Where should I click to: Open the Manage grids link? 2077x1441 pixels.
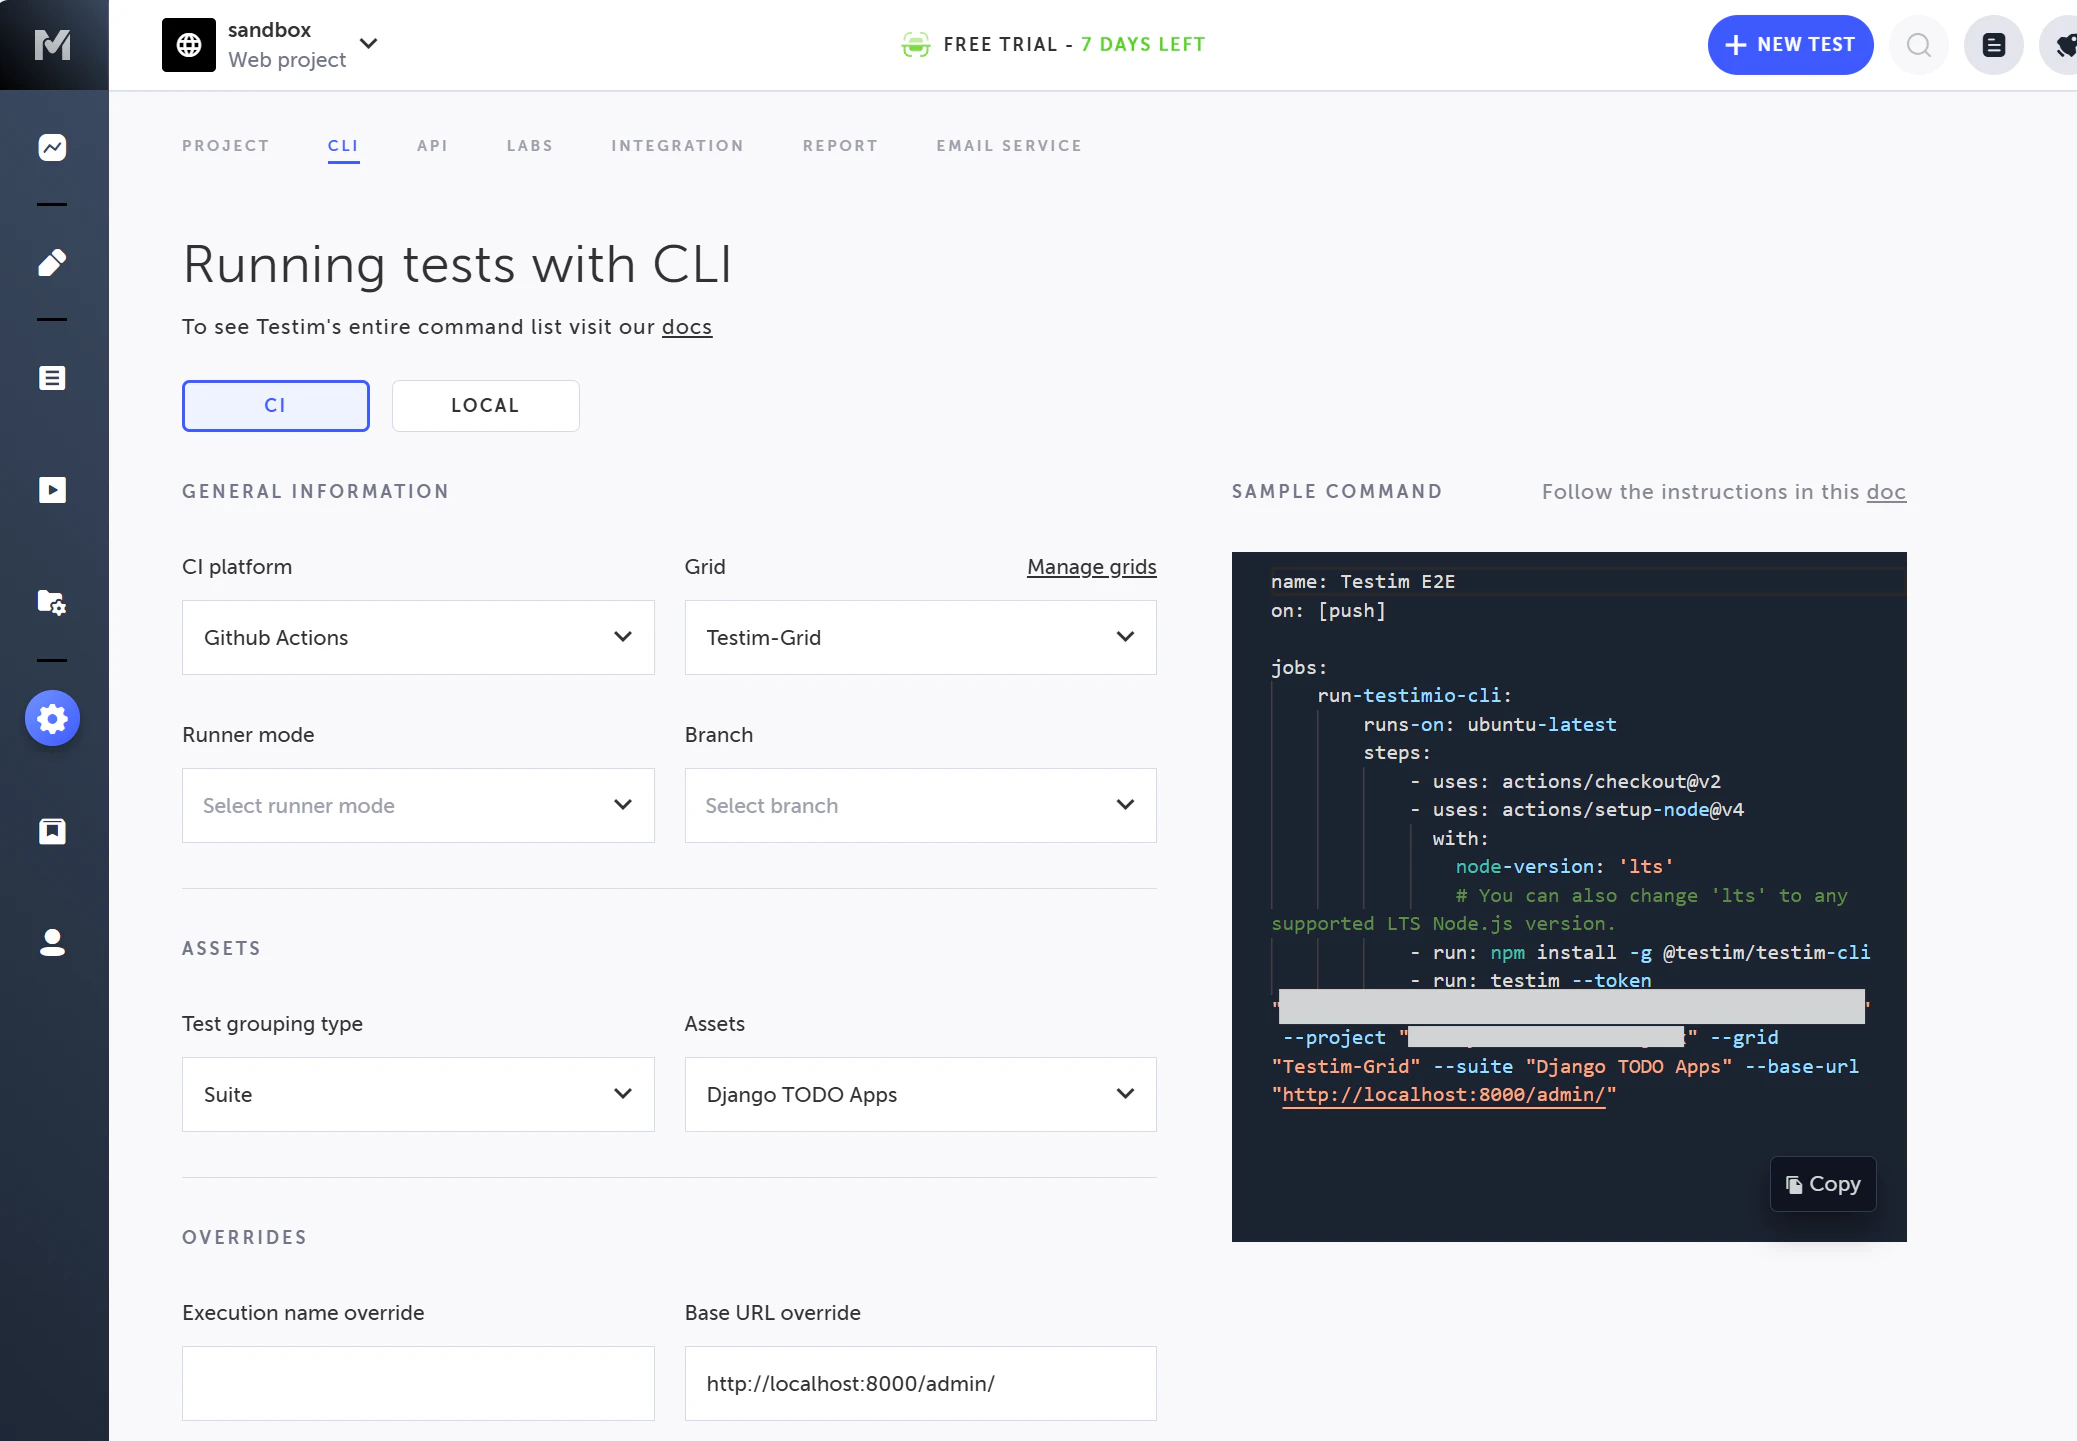point(1092,567)
